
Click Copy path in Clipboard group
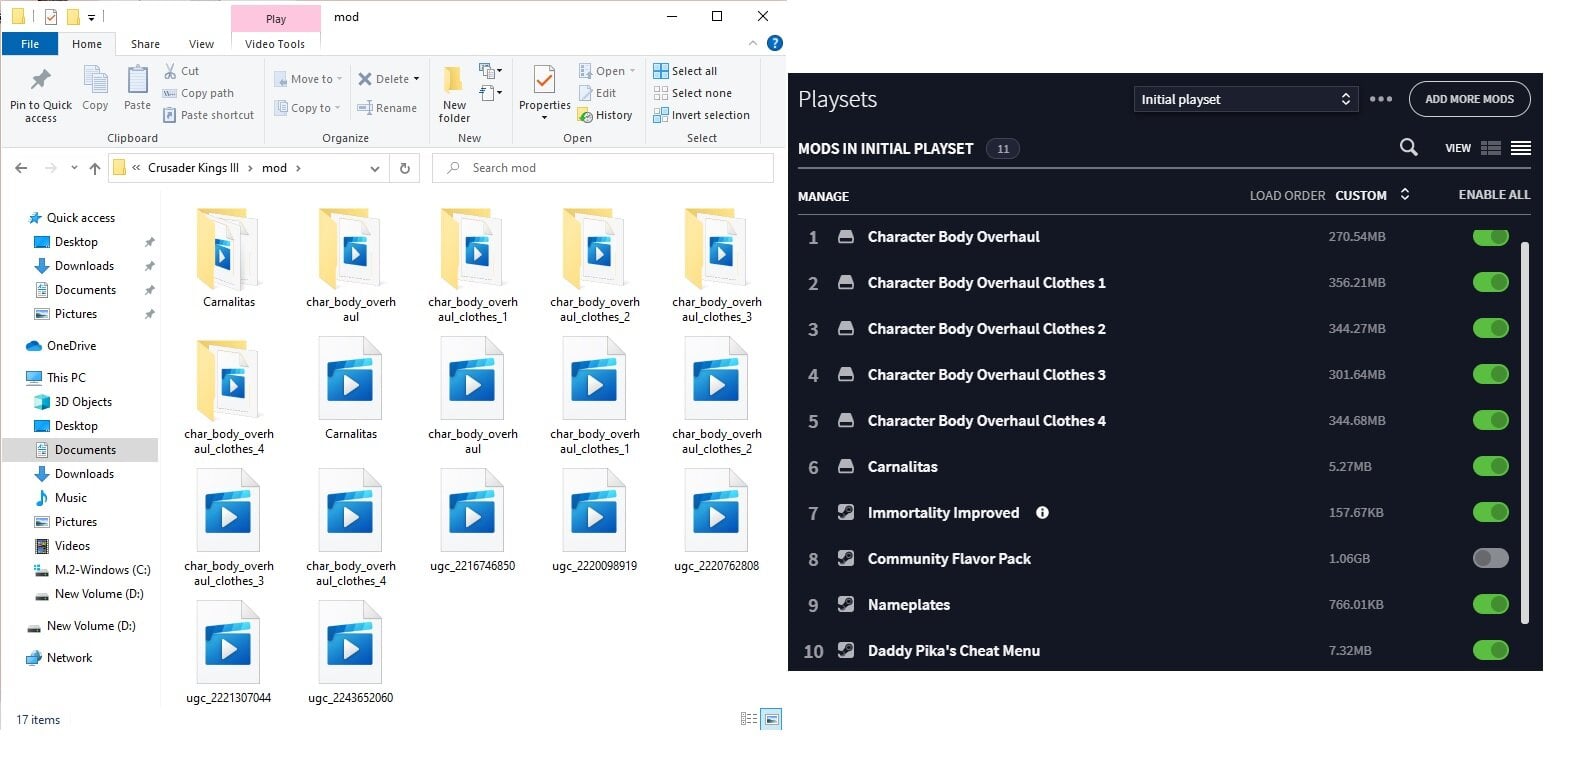(198, 93)
